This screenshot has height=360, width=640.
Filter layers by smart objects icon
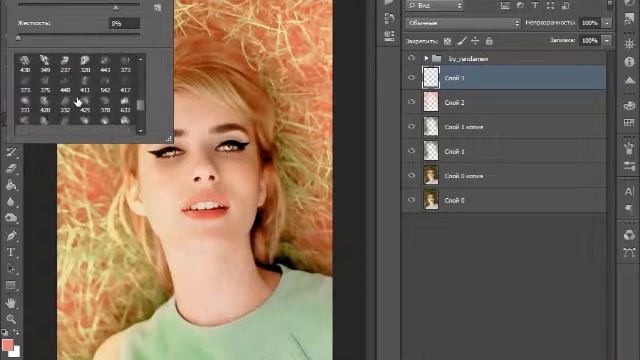click(565, 5)
